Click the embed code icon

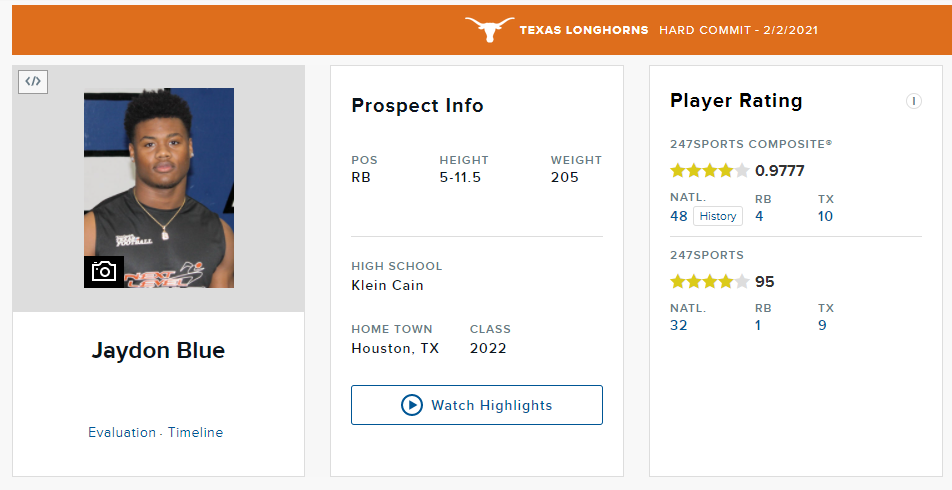coord(33,82)
